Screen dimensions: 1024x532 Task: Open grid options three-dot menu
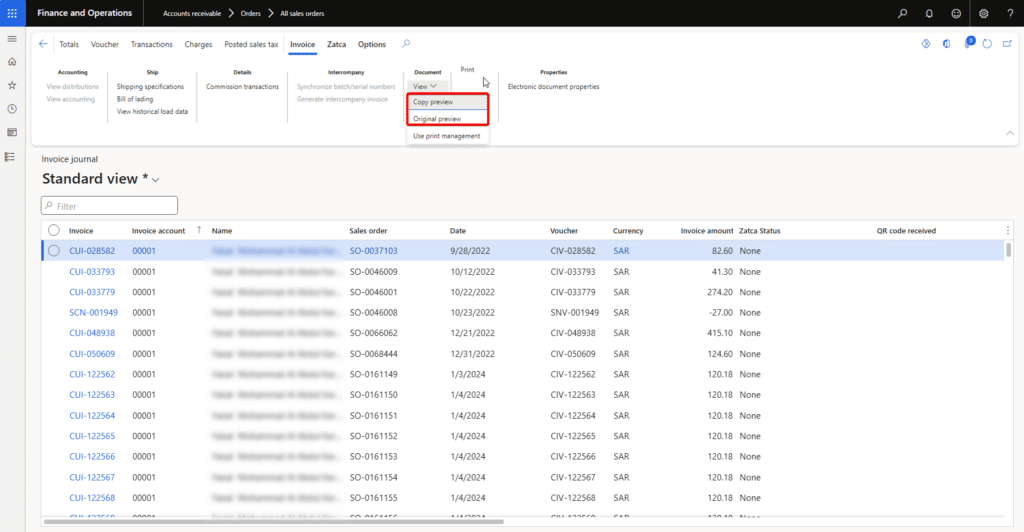1008,230
